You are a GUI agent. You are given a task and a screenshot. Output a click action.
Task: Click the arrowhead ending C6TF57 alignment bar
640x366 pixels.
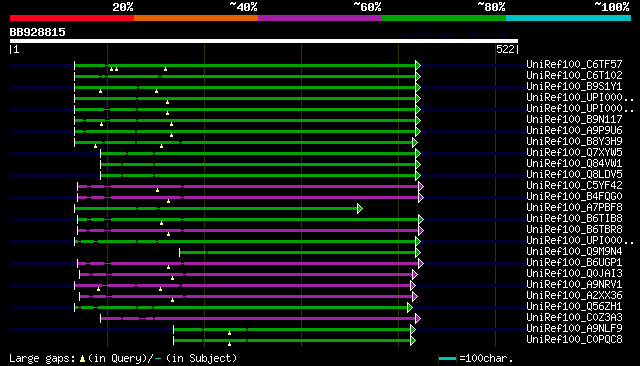[418, 65]
